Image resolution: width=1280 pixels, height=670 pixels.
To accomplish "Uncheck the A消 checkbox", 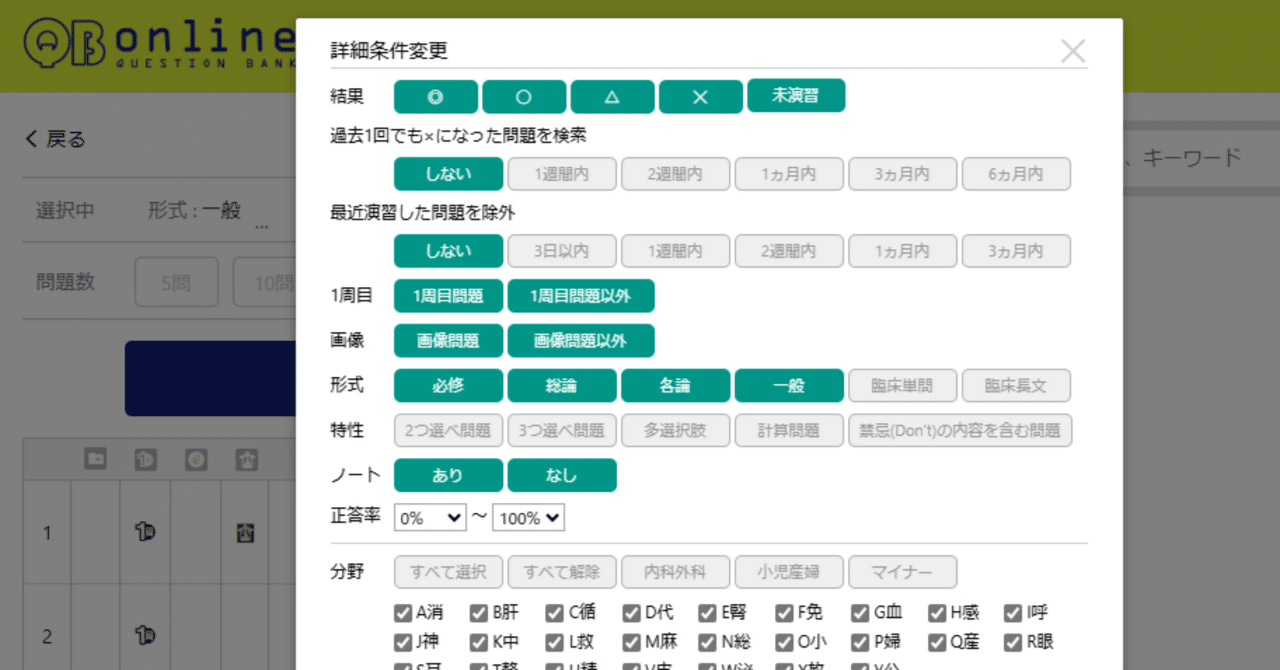I will tap(403, 613).
